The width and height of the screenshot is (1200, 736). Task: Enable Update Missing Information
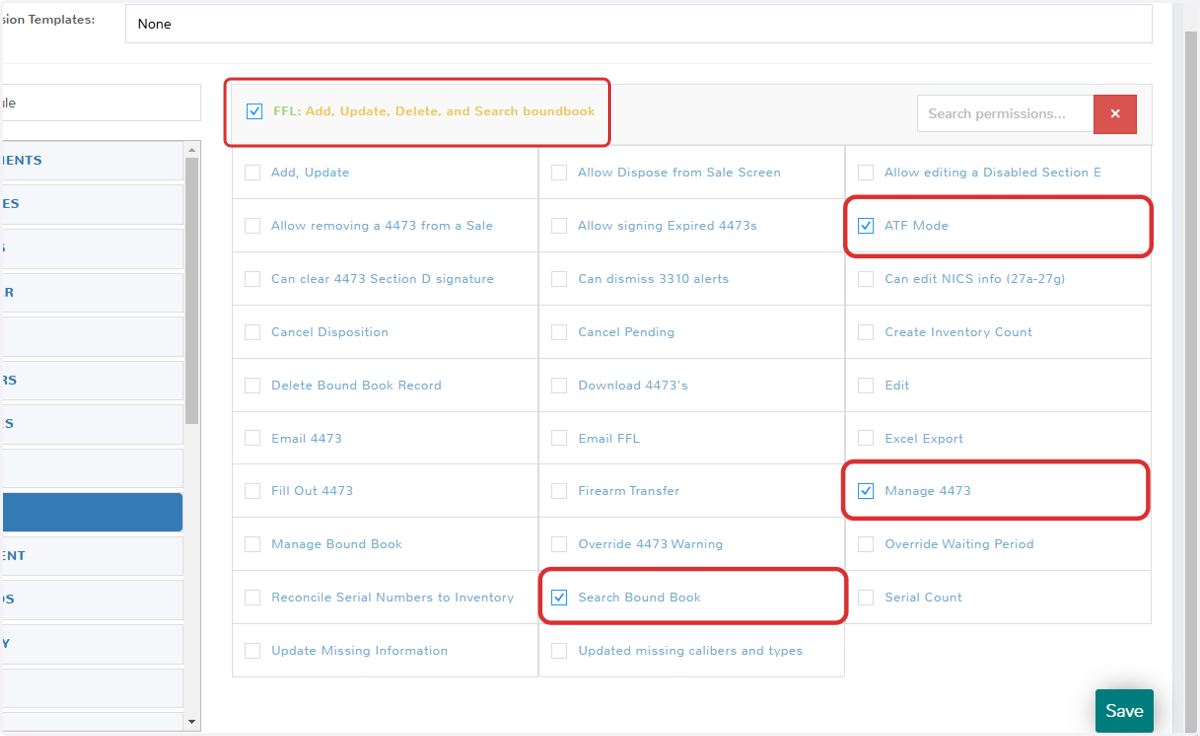click(253, 651)
